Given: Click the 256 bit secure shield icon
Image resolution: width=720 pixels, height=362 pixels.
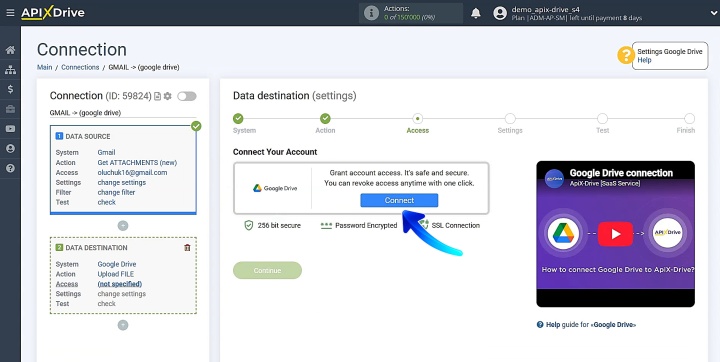Looking at the screenshot, I should [248, 226].
